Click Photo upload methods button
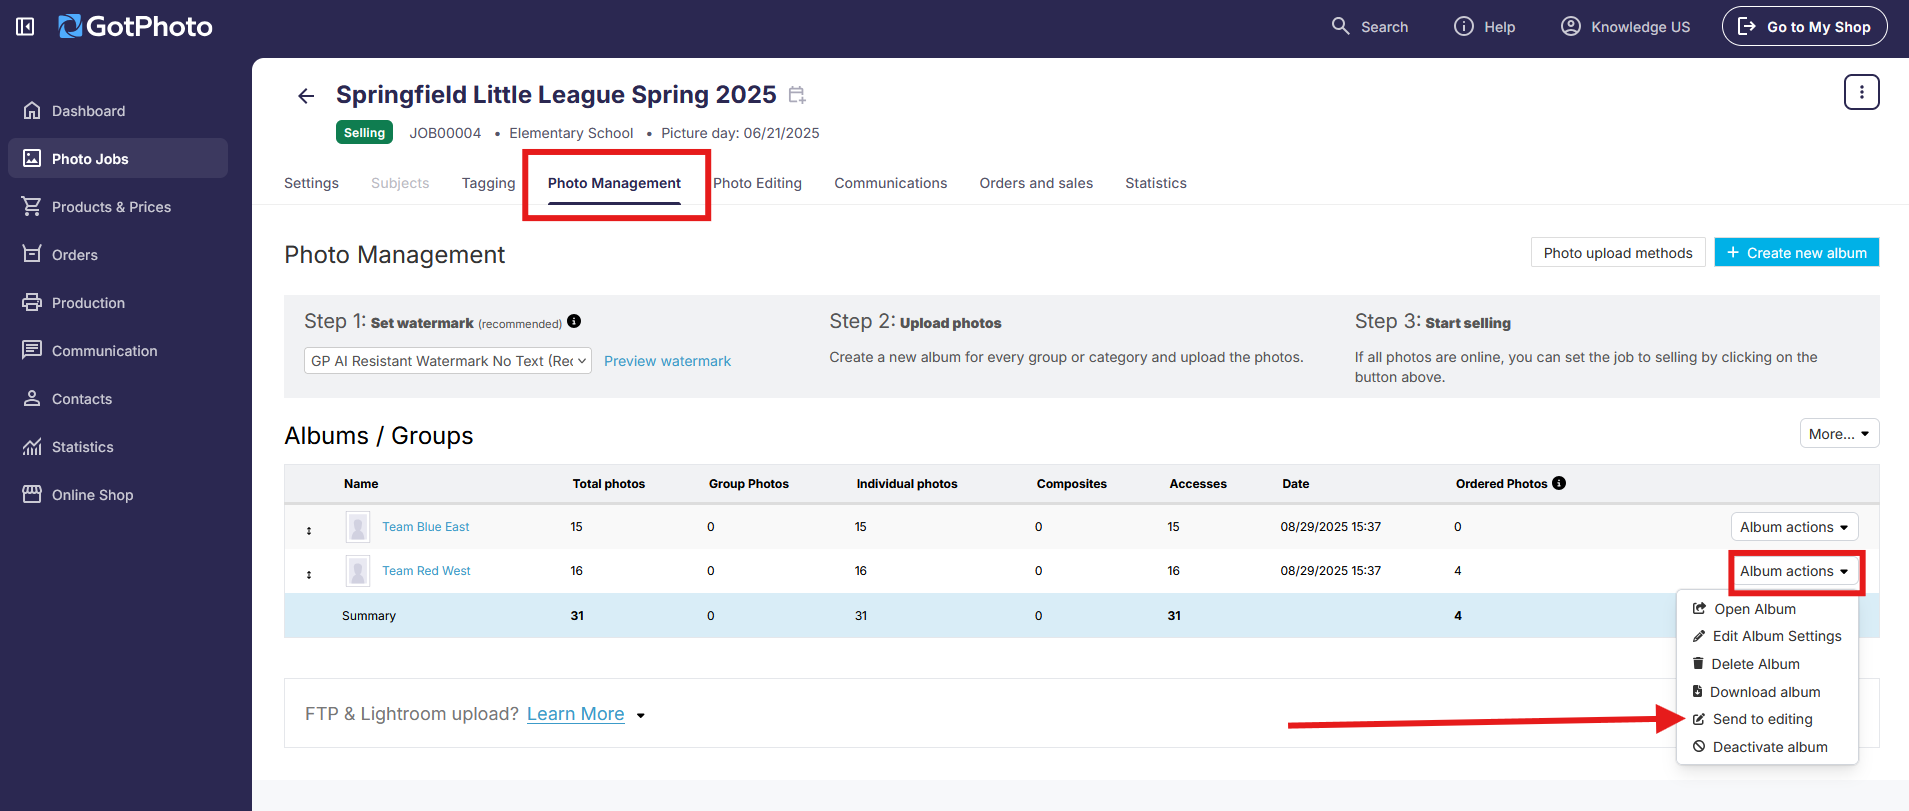1909x811 pixels. 1618,253
